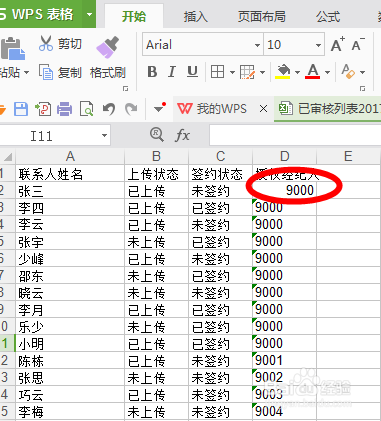The image size is (381, 421).
Task: Select column D header
Action: [x=284, y=156]
